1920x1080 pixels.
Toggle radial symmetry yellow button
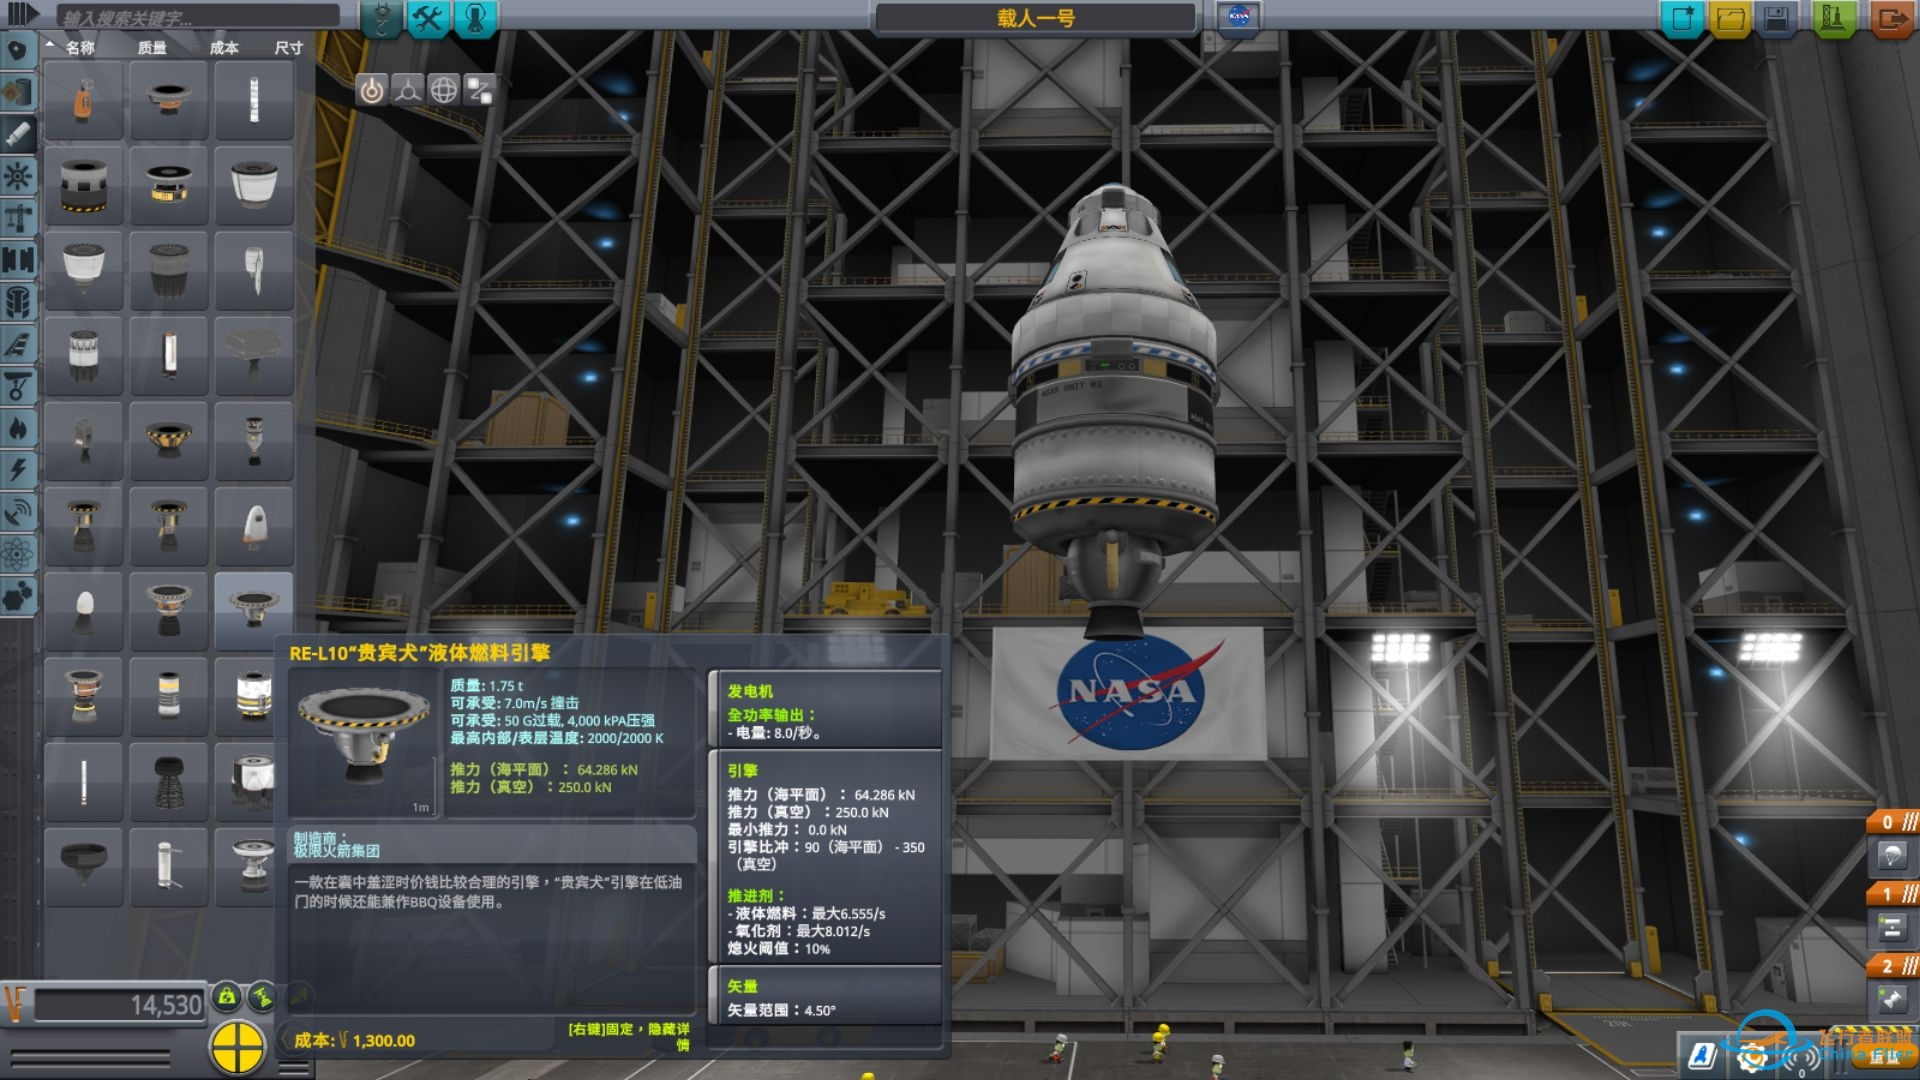(x=237, y=1047)
